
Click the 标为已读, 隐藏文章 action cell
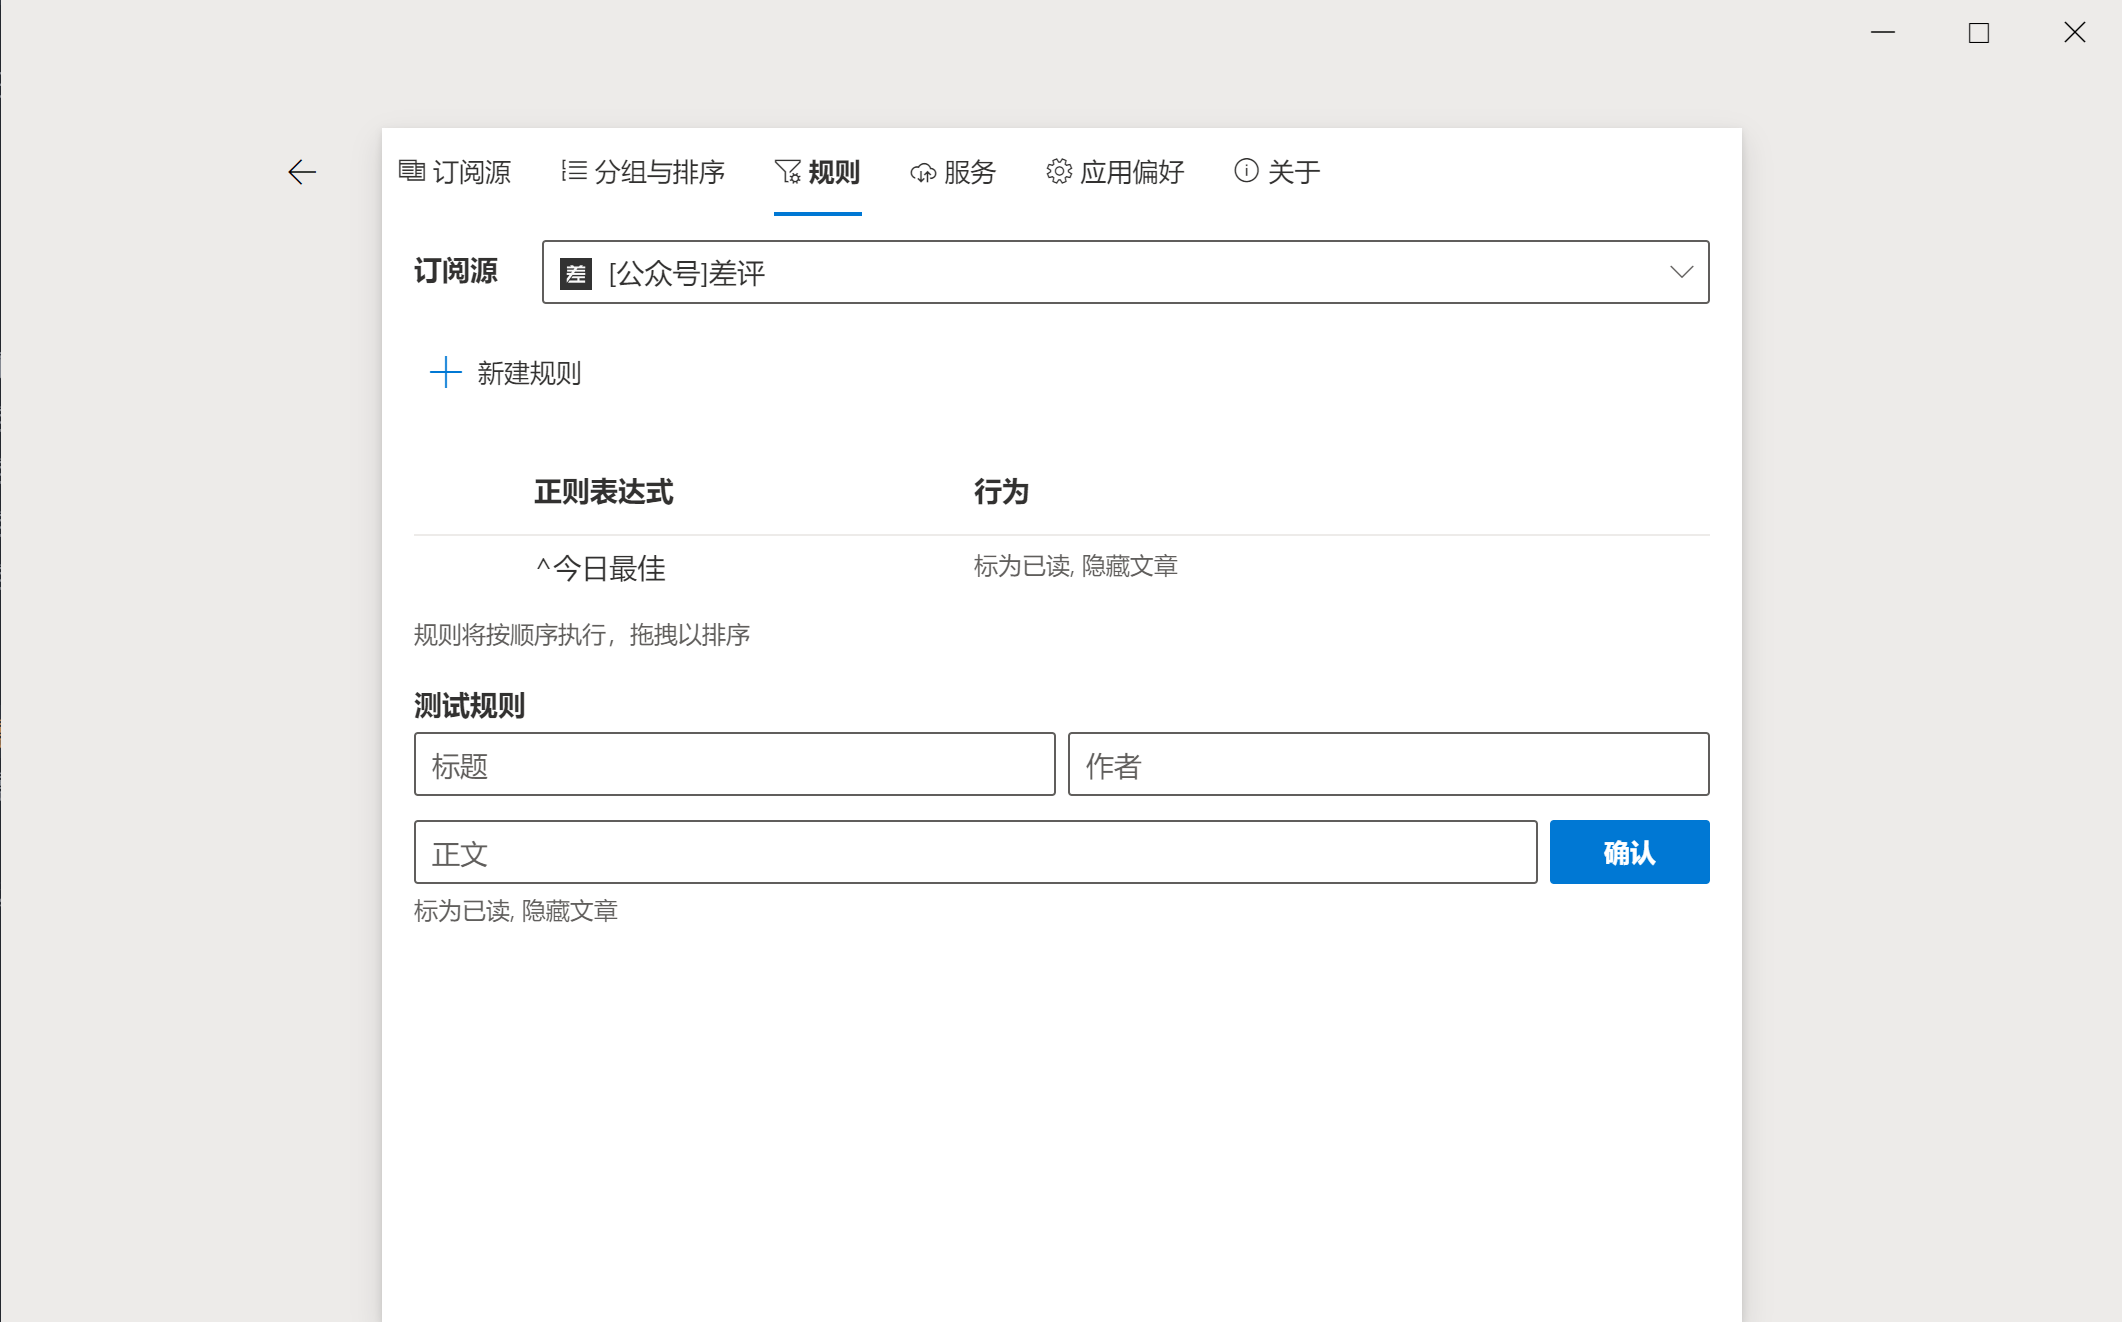(x=1075, y=566)
